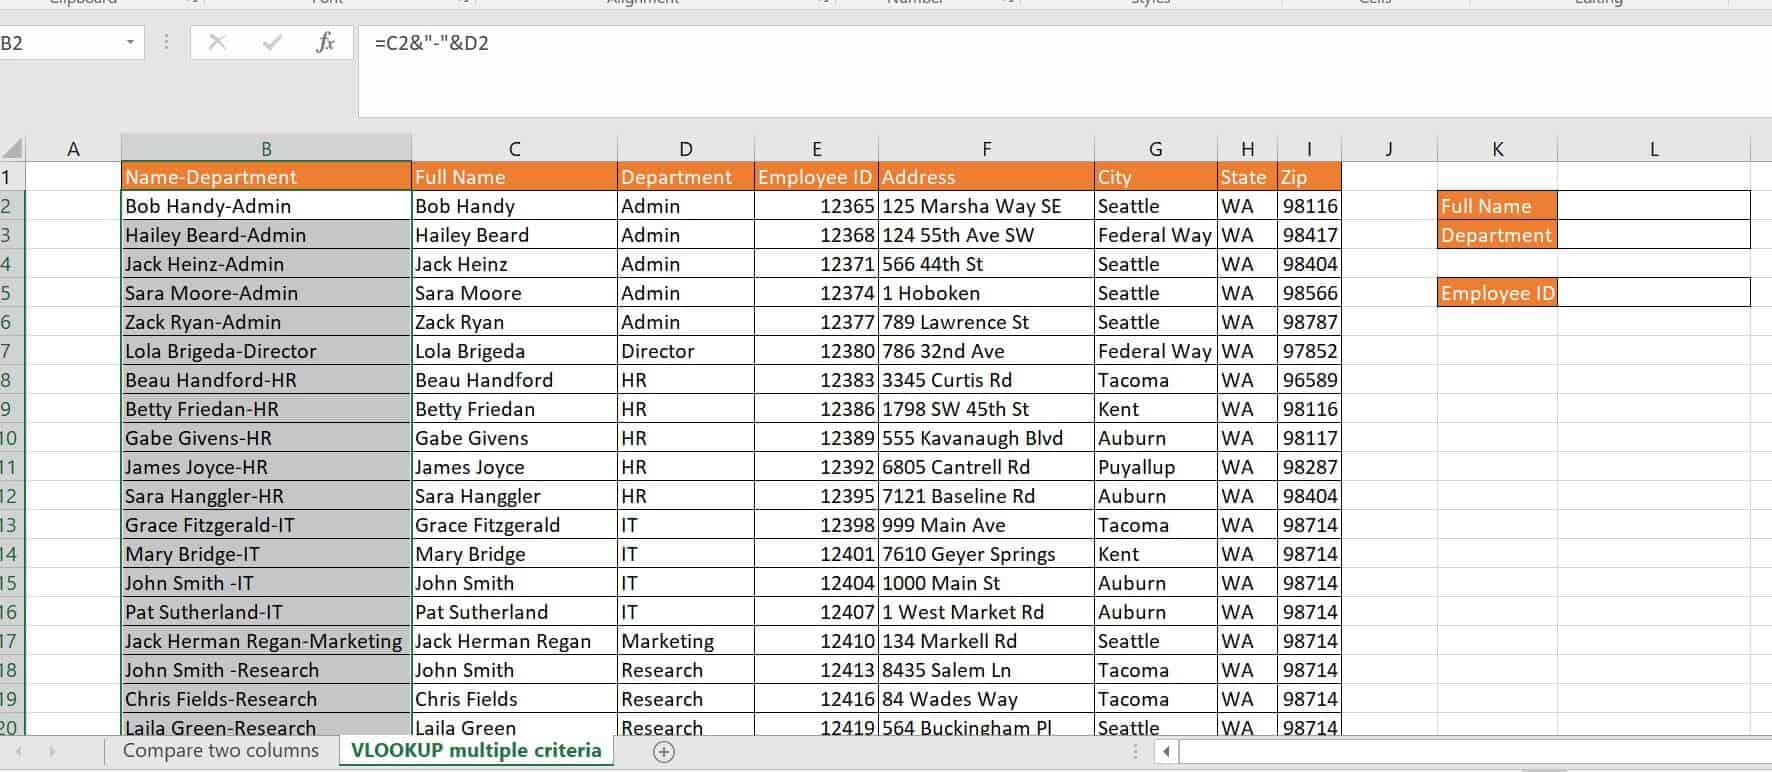
Task: Click the formula bar showing =C2&"-"&D2
Action: pos(1065,72)
